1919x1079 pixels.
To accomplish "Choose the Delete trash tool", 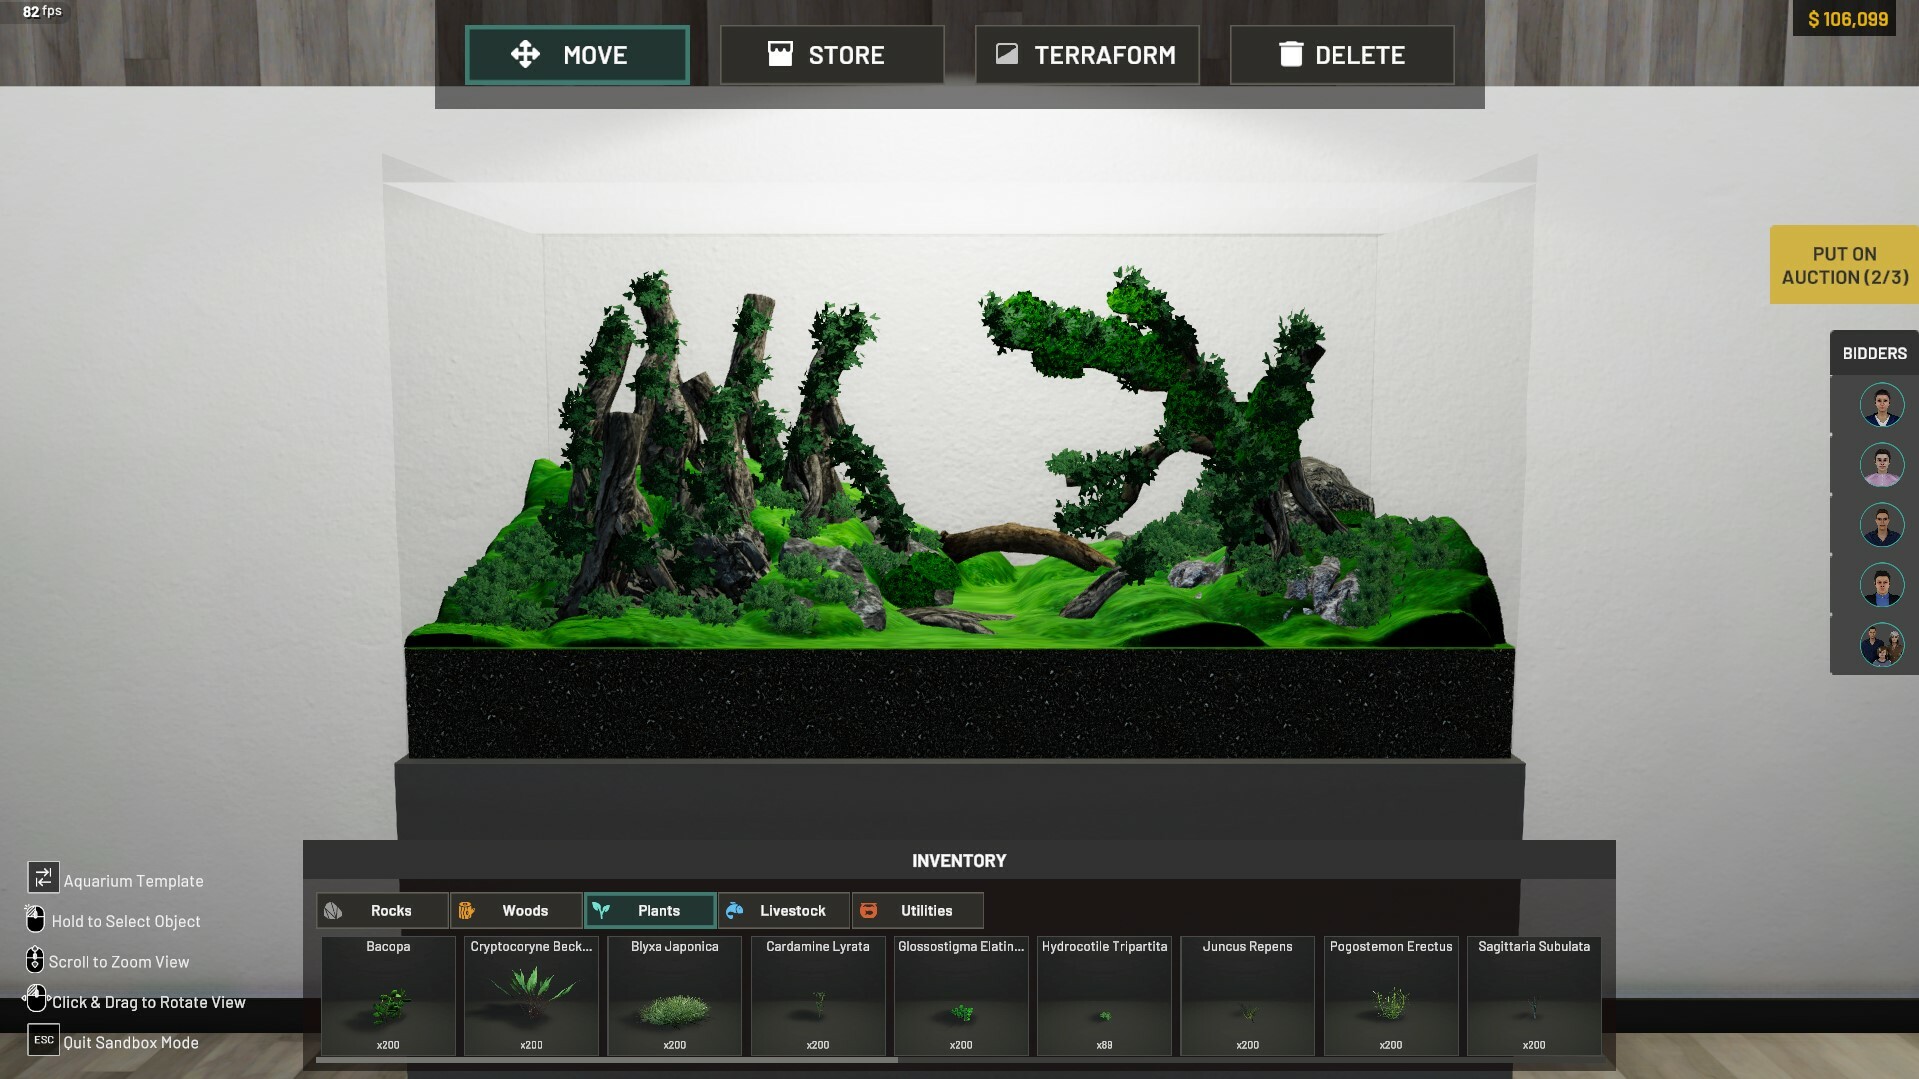I will click(1342, 55).
